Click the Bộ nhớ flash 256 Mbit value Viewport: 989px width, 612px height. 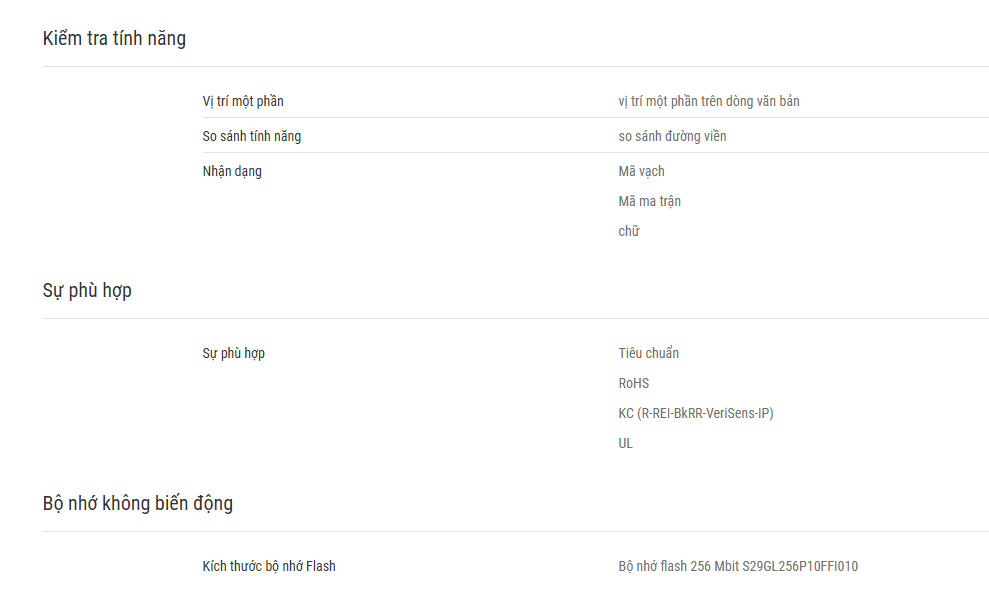click(x=679, y=567)
